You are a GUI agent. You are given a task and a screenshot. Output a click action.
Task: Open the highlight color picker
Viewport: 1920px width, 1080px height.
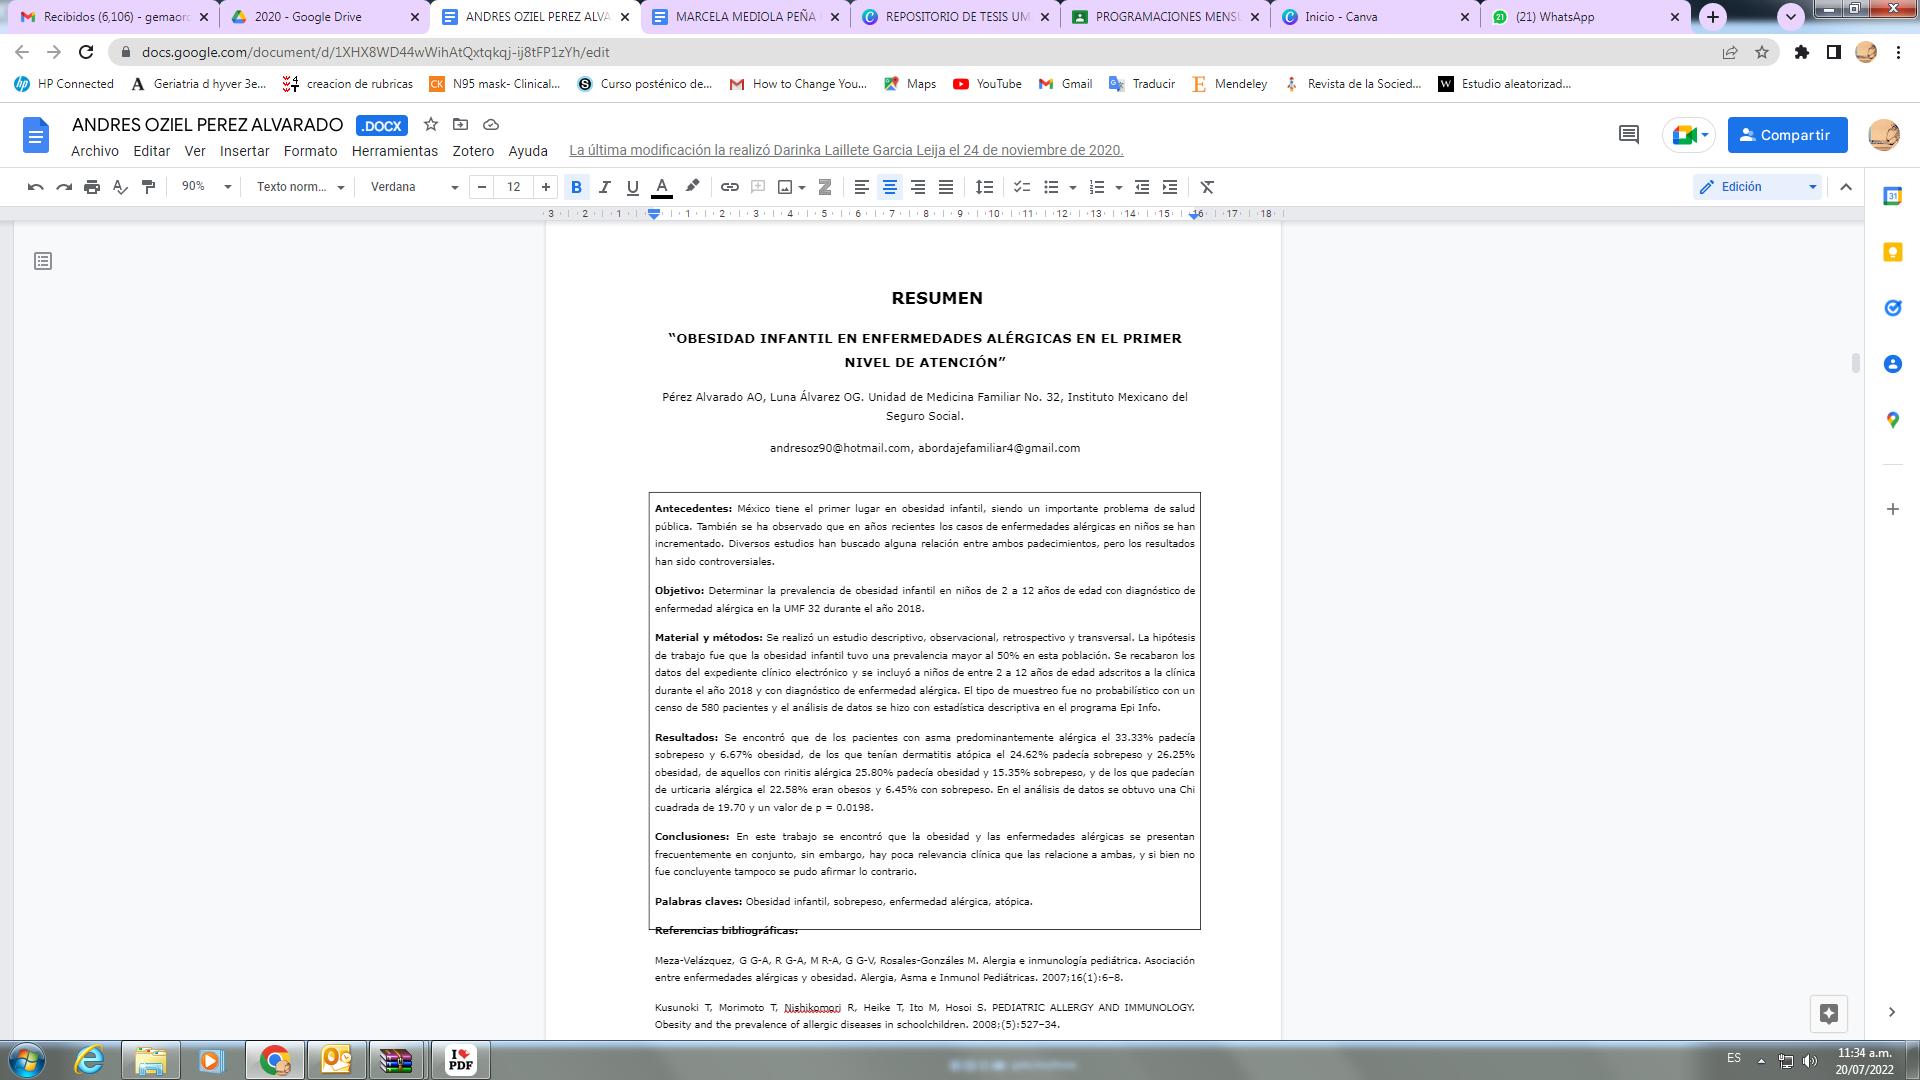(691, 187)
